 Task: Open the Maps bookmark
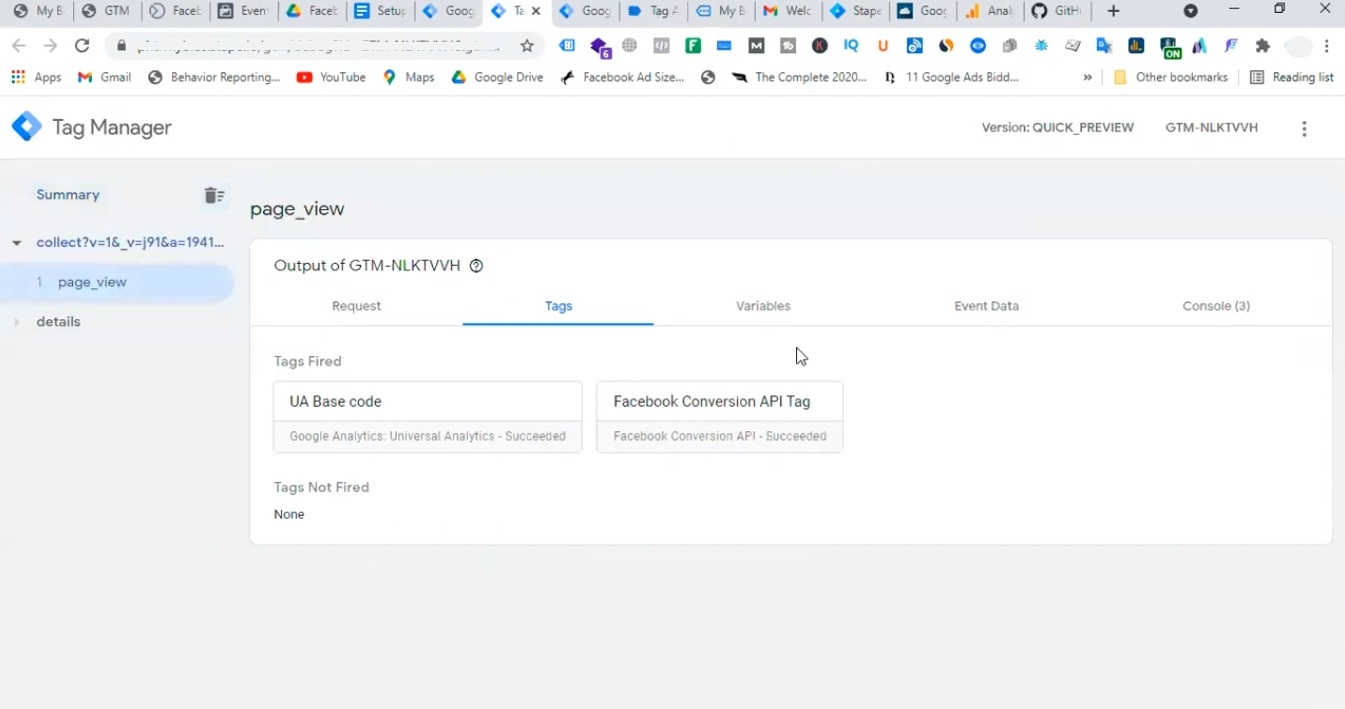[408, 77]
